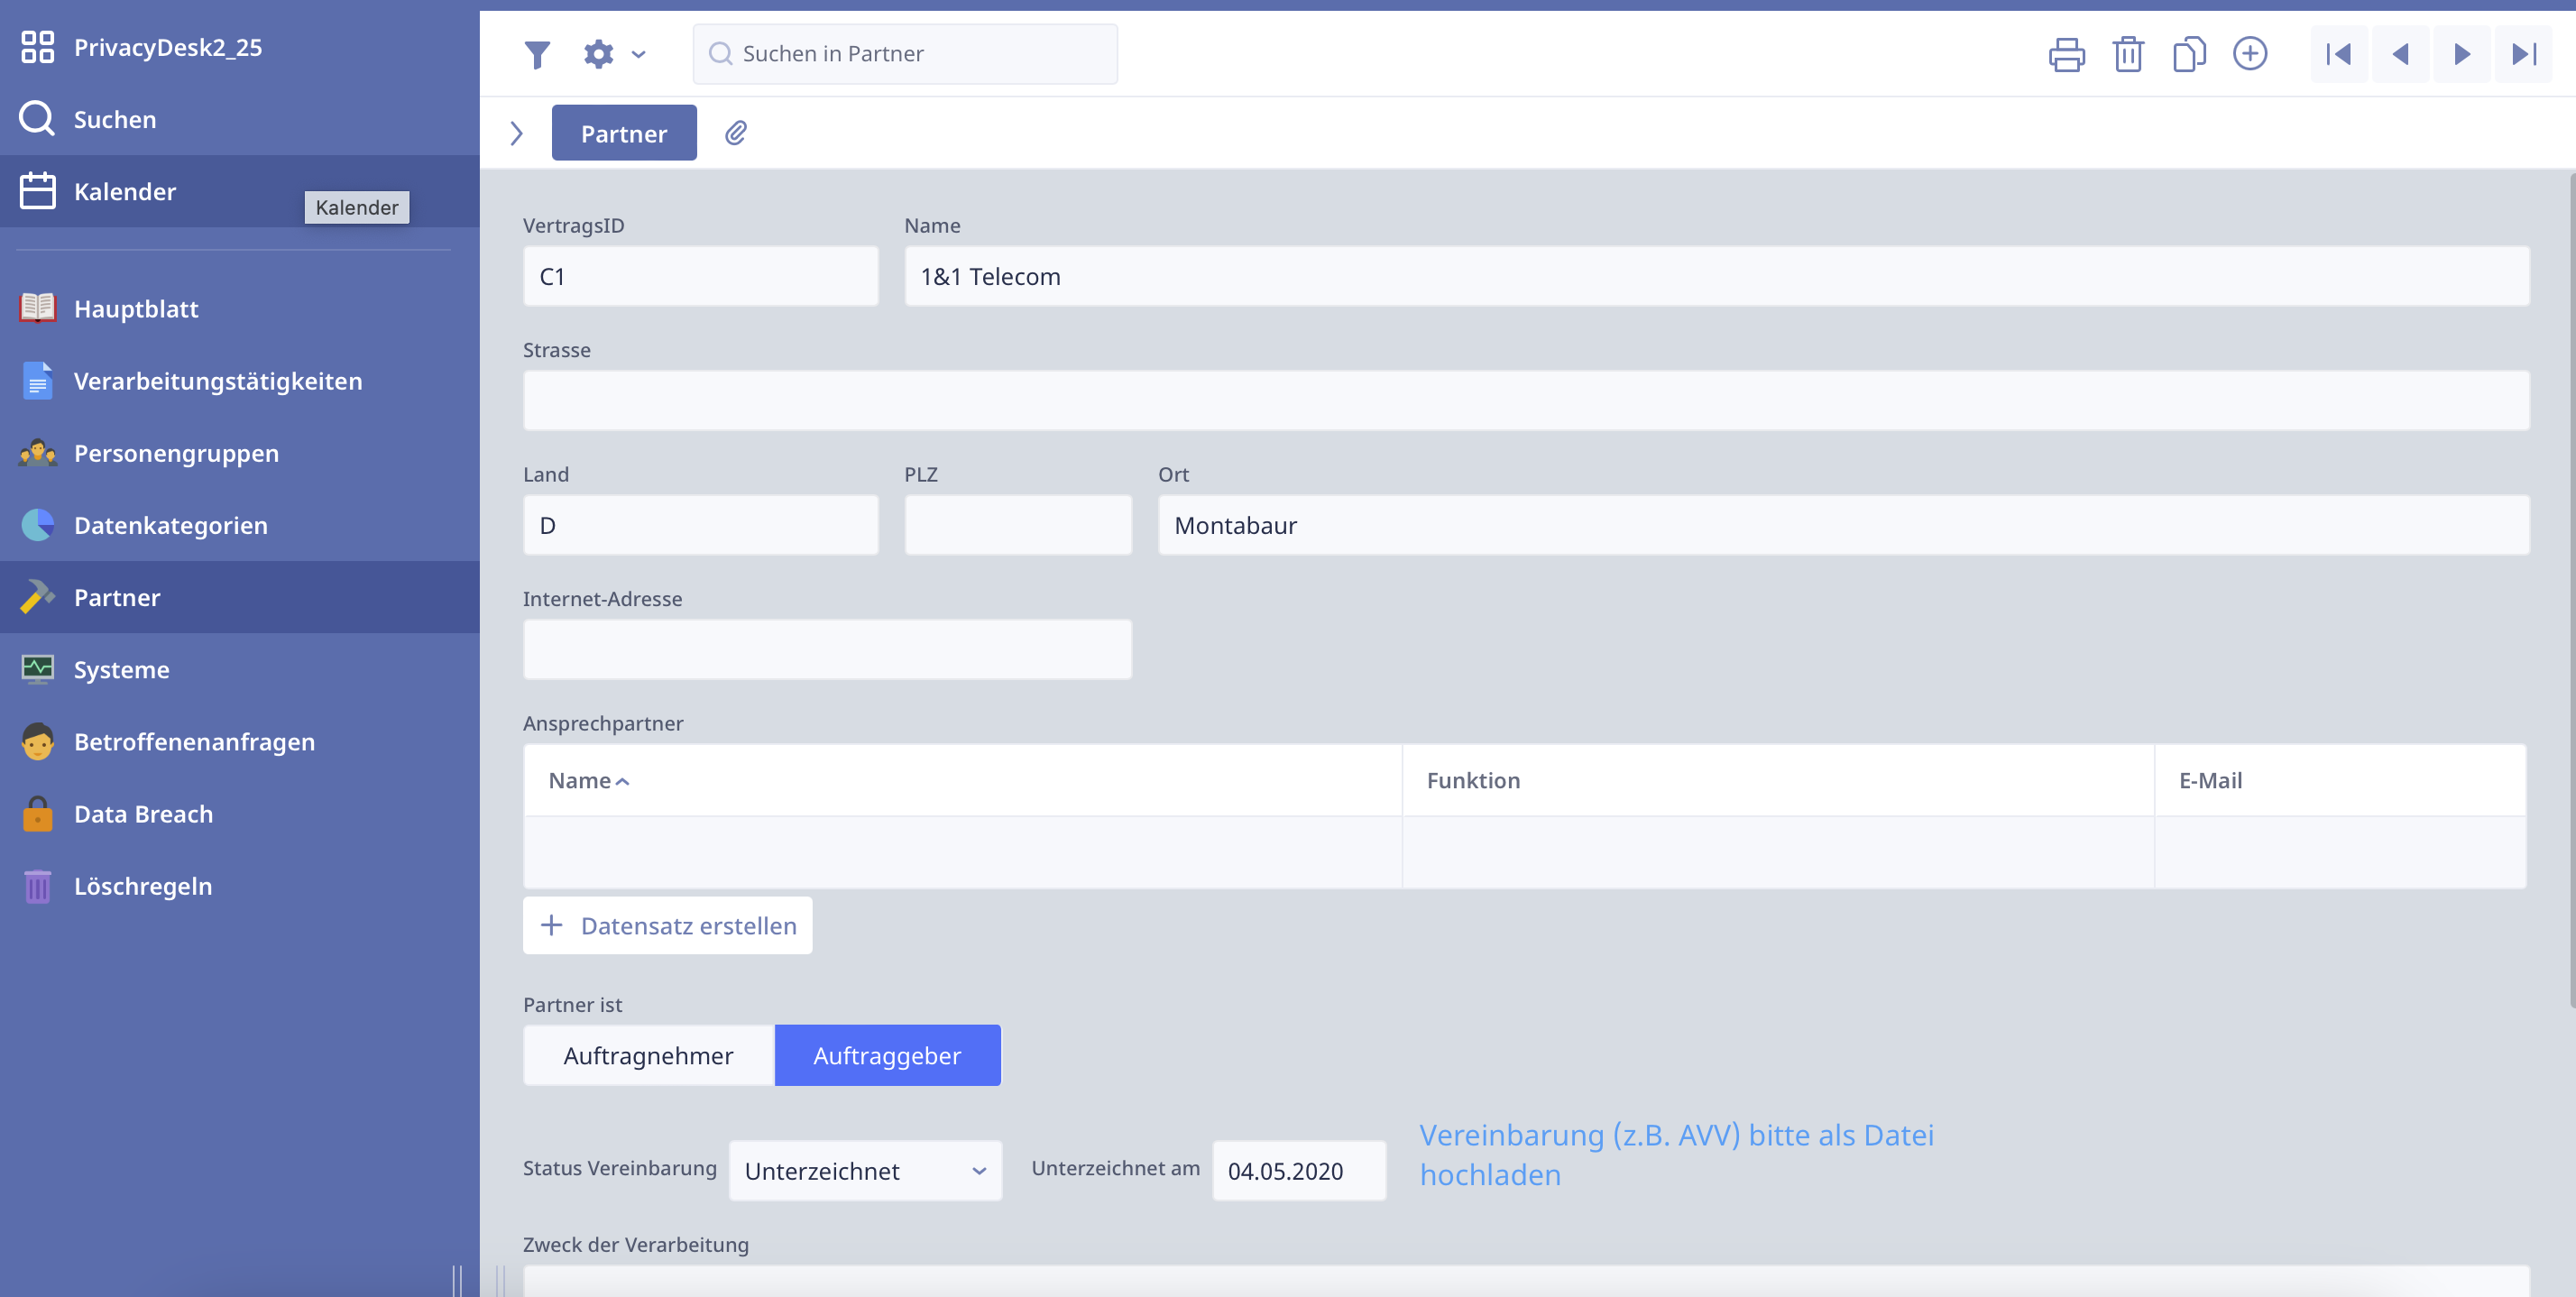Jump to the first record

(x=2338, y=54)
